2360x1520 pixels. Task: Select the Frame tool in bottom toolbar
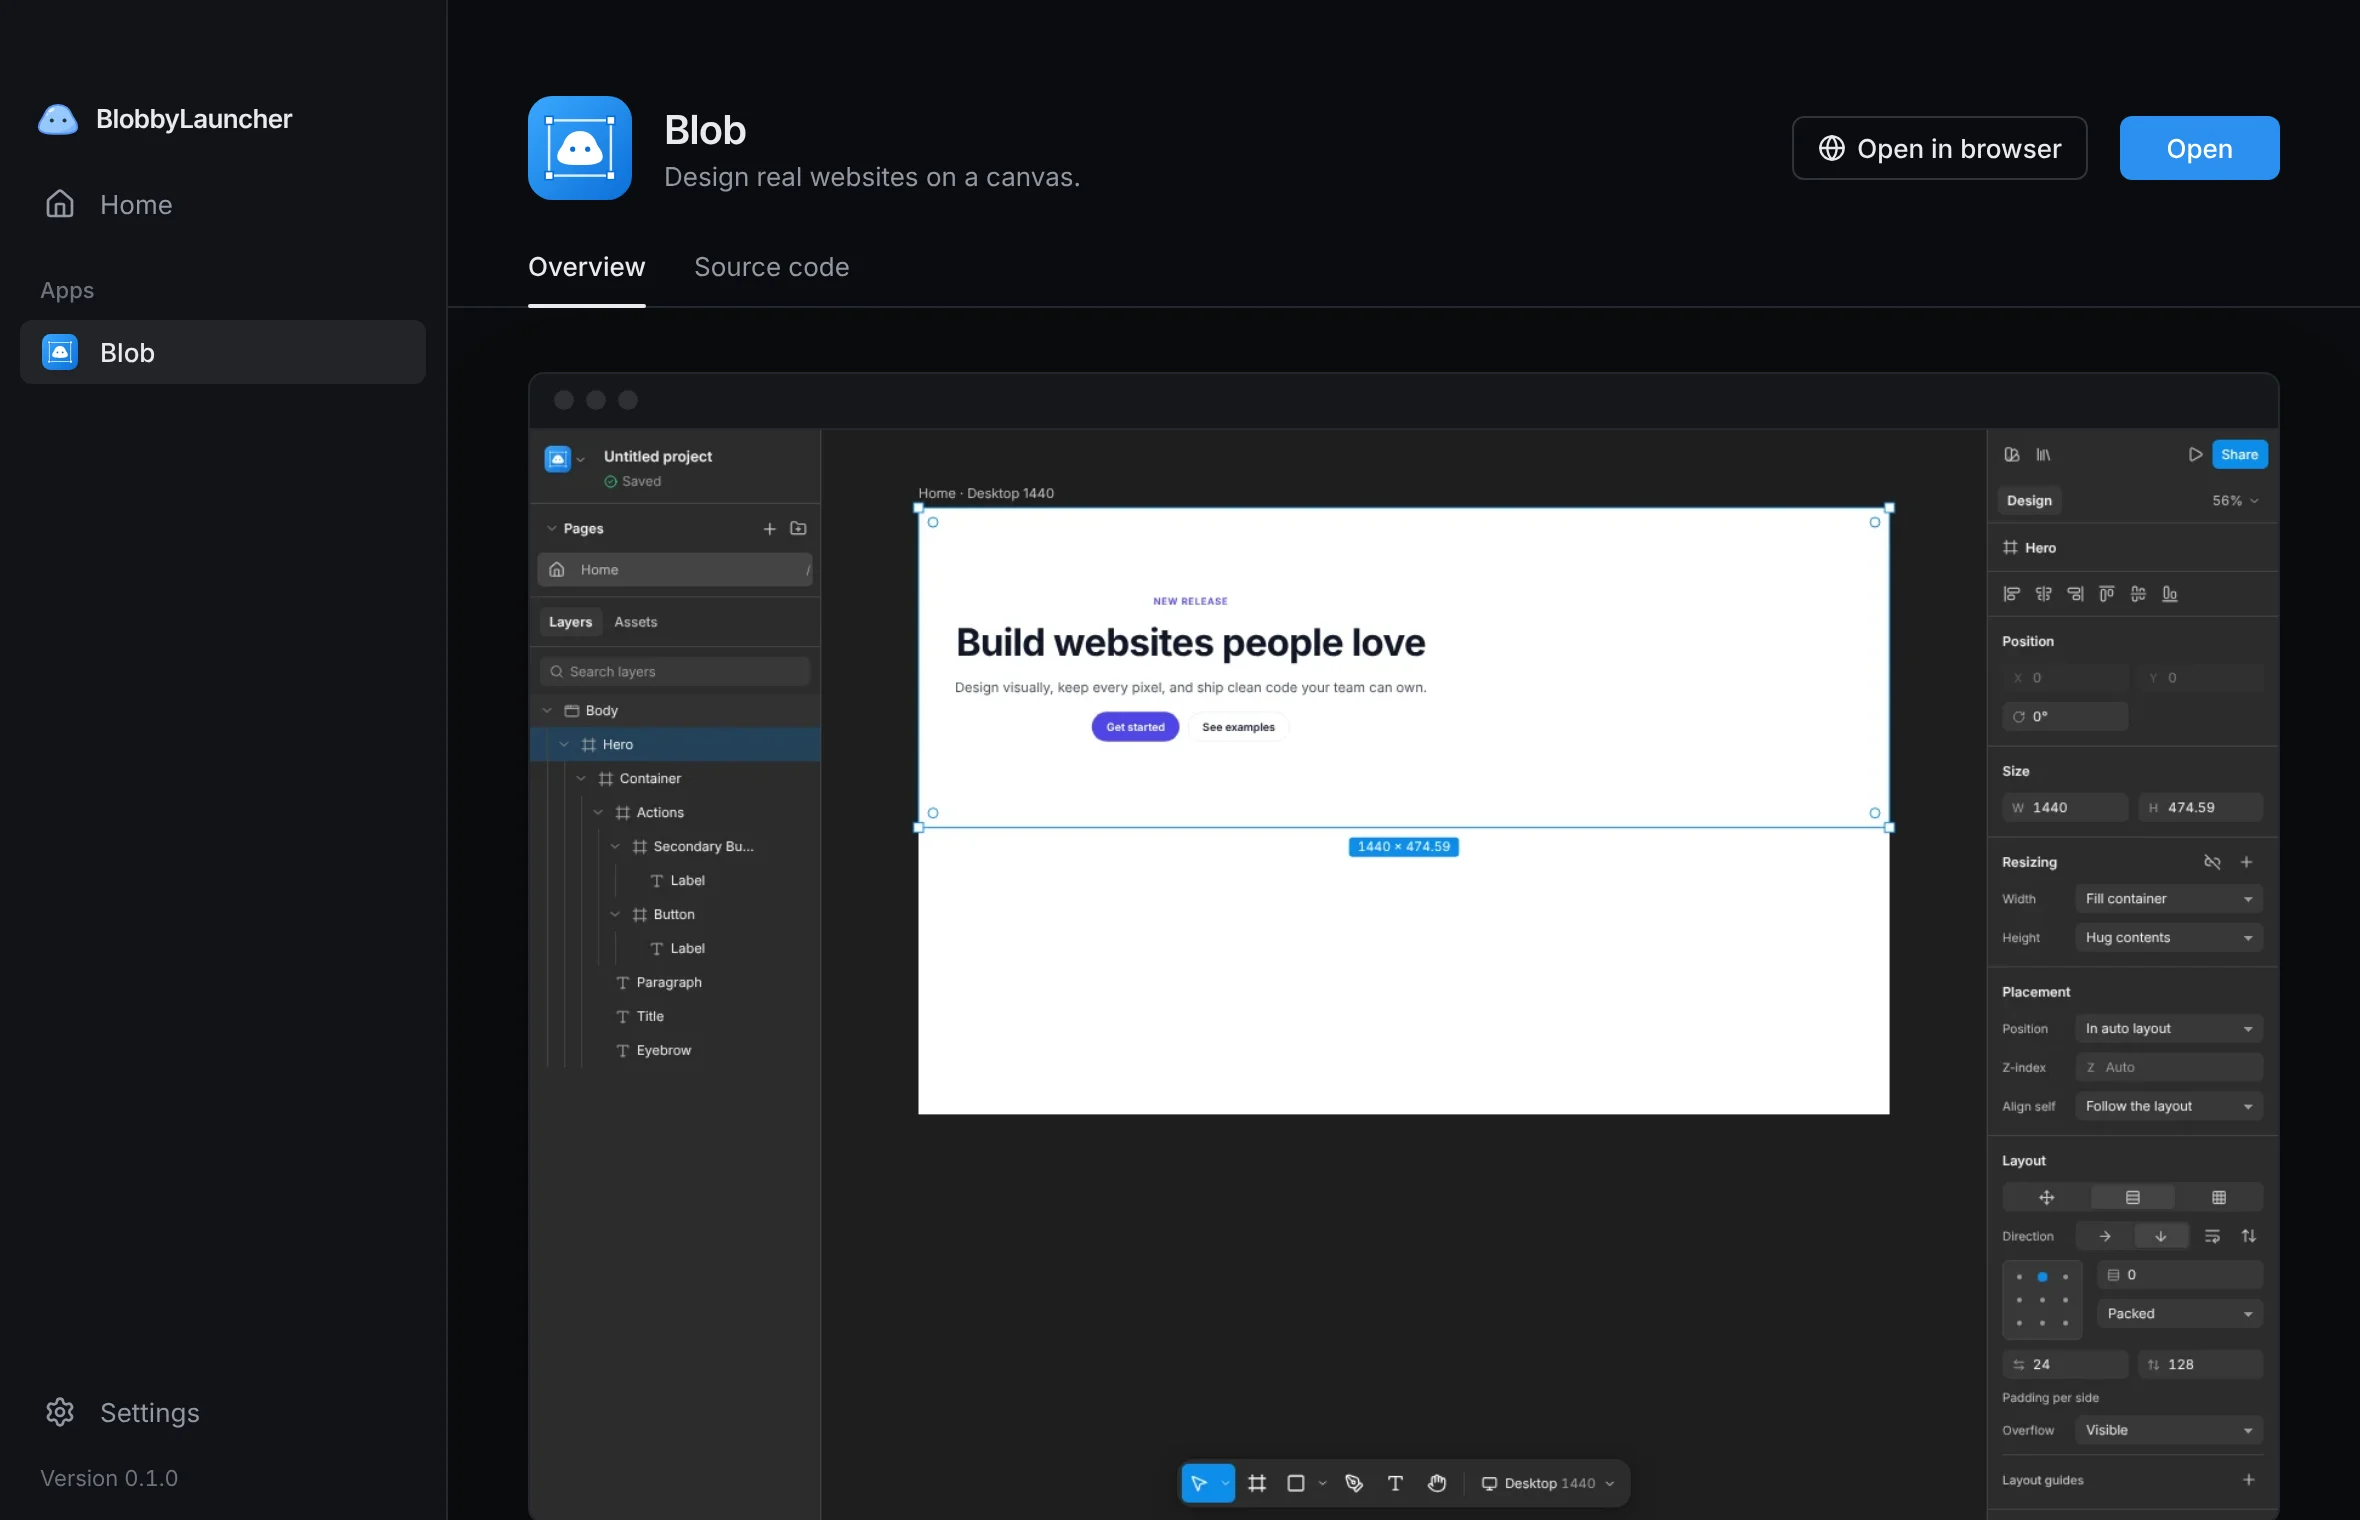[1257, 1483]
